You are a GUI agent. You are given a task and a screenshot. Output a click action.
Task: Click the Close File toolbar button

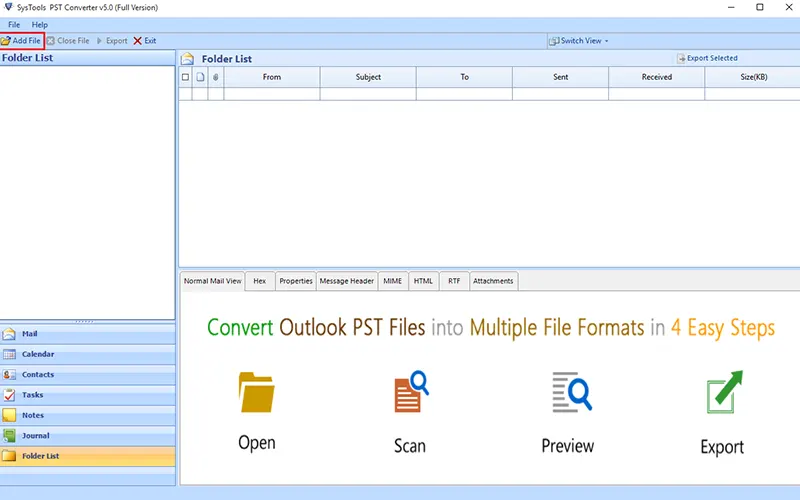(68, 41)
